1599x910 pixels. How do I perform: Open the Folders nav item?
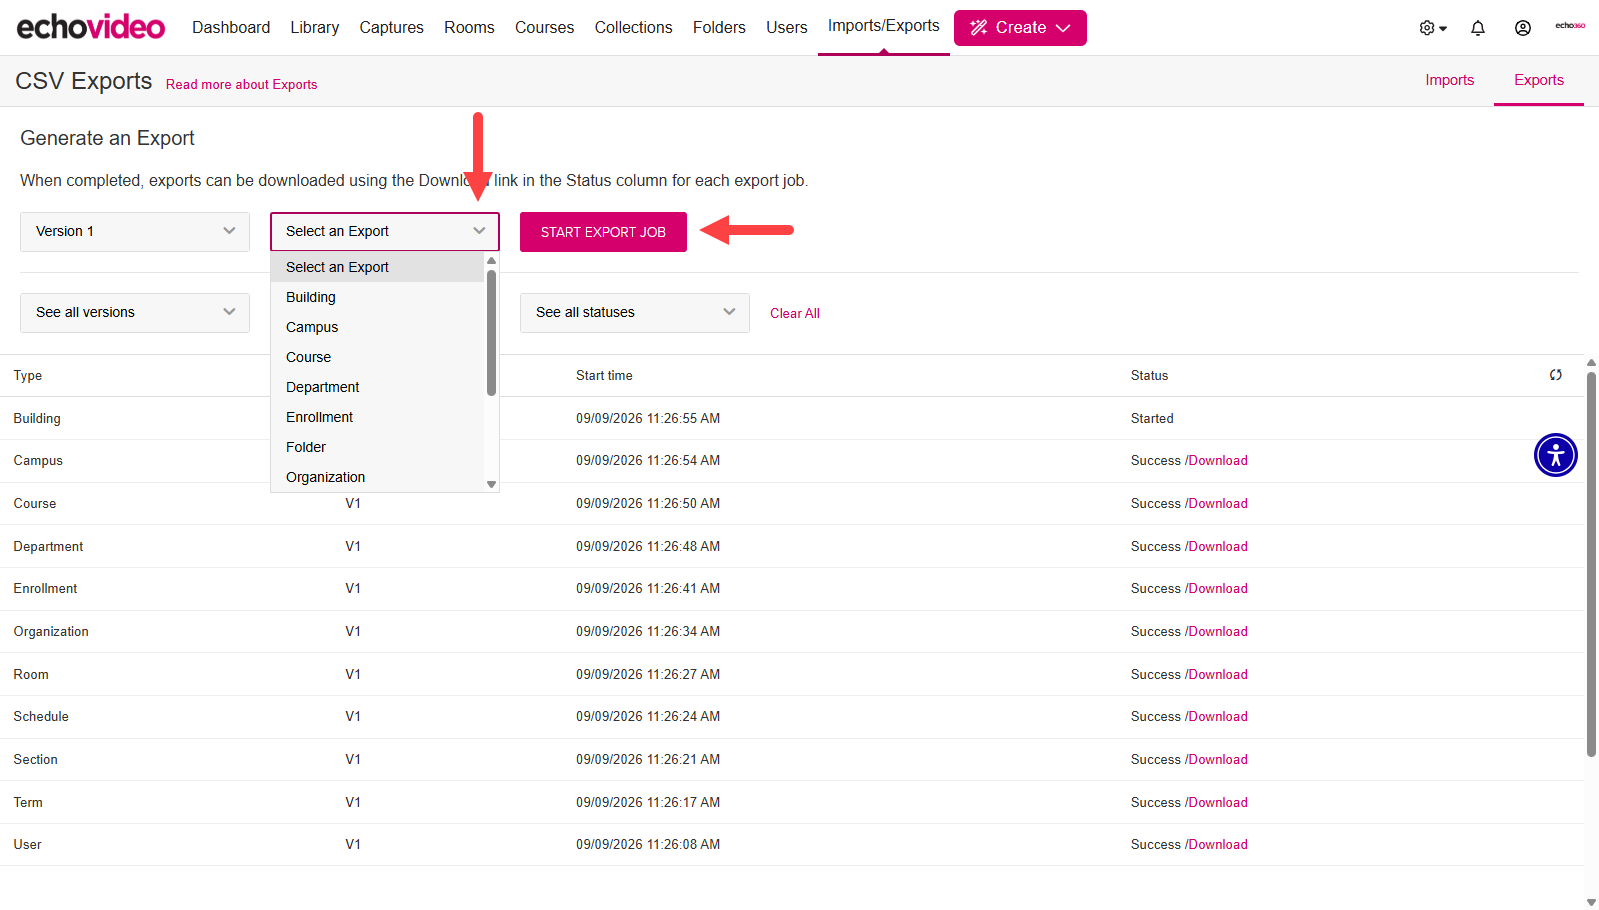[719, 28]
